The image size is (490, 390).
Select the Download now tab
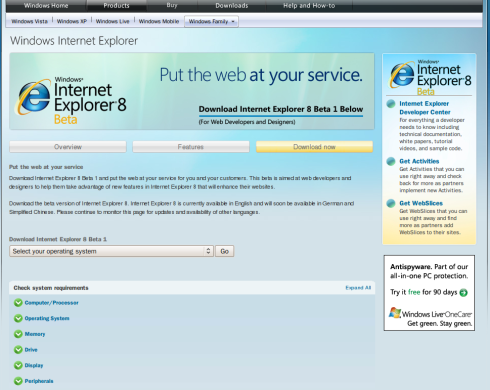click(314, 147)
